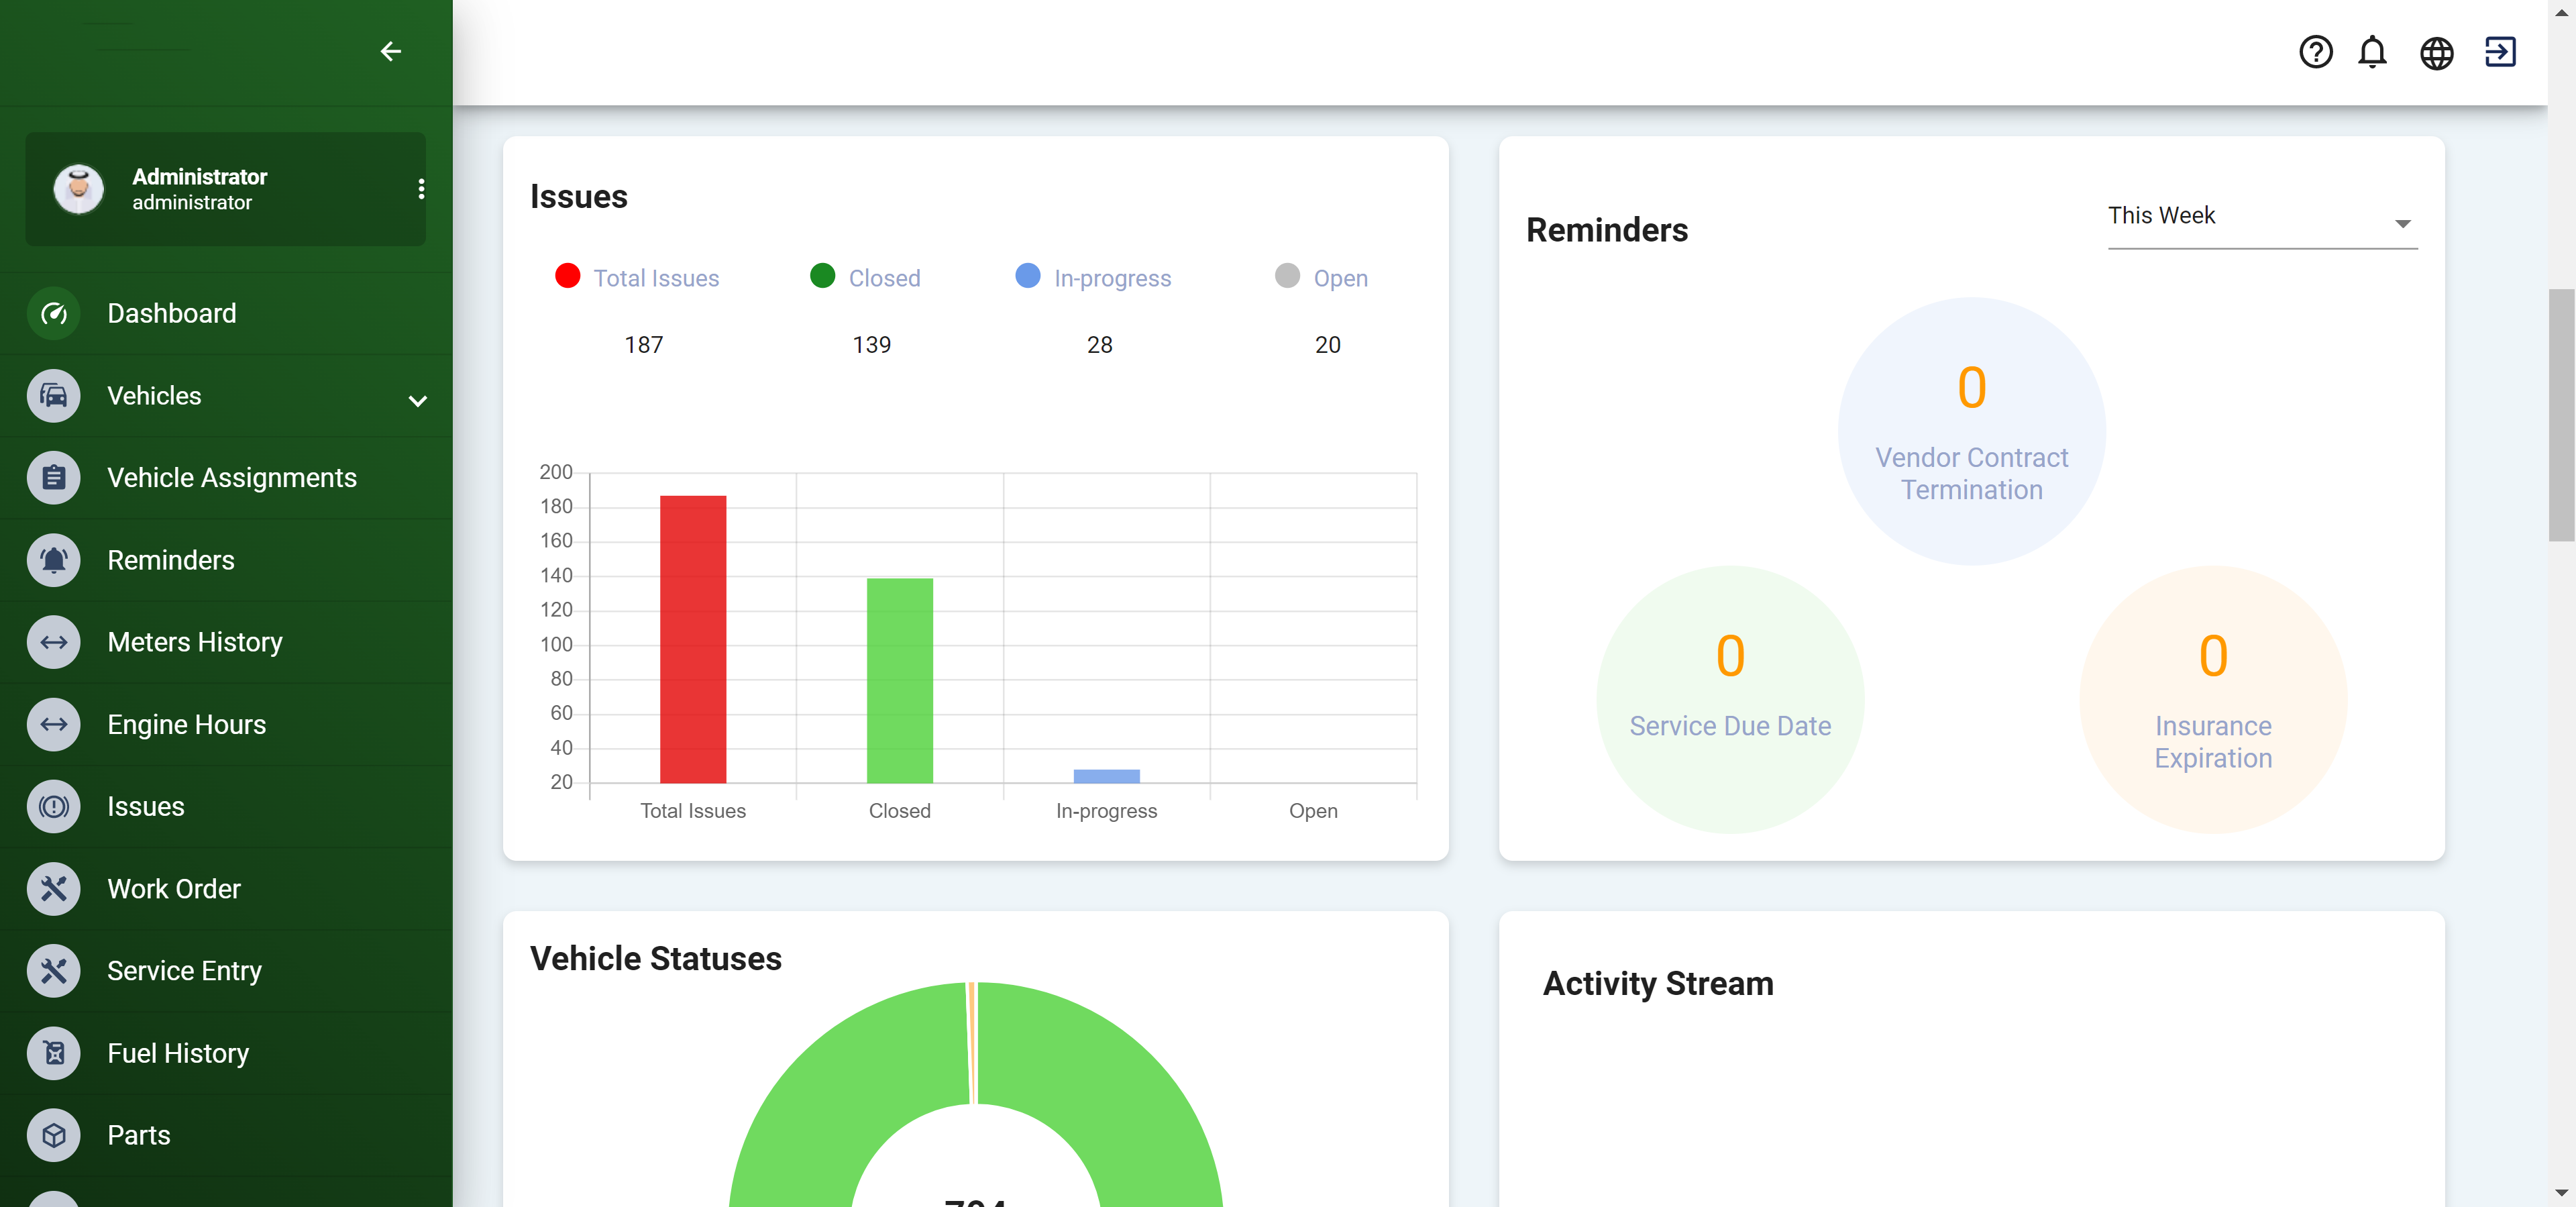The height and width of the screenshot is (1207, 2576).
Task: Click the Issues alert icon in sidebar
Action: [x=54, y=807]
